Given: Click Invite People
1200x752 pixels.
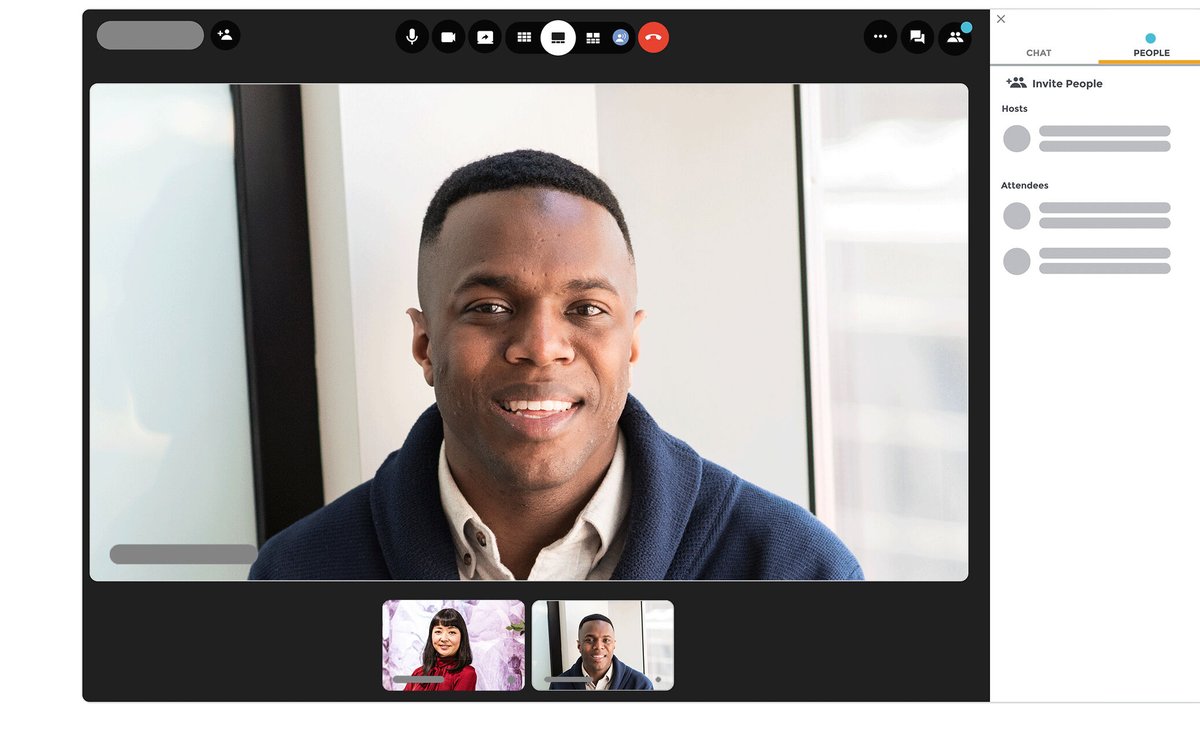Looking at the screenshot, I should pos(1055,84).
